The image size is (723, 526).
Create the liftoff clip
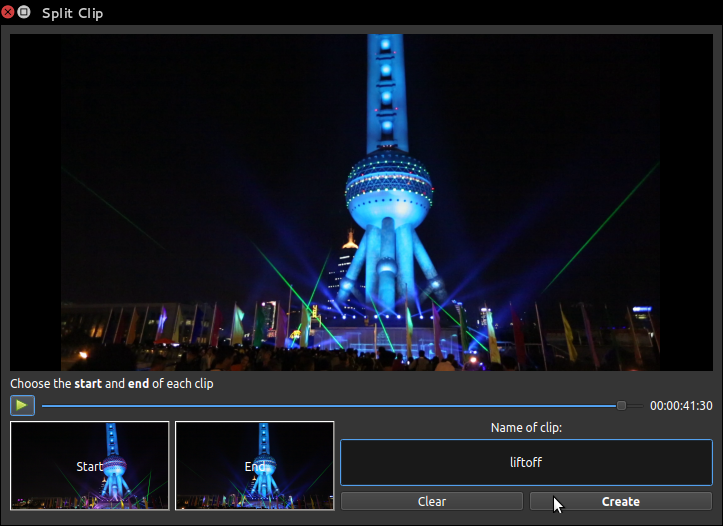point(621,501)
